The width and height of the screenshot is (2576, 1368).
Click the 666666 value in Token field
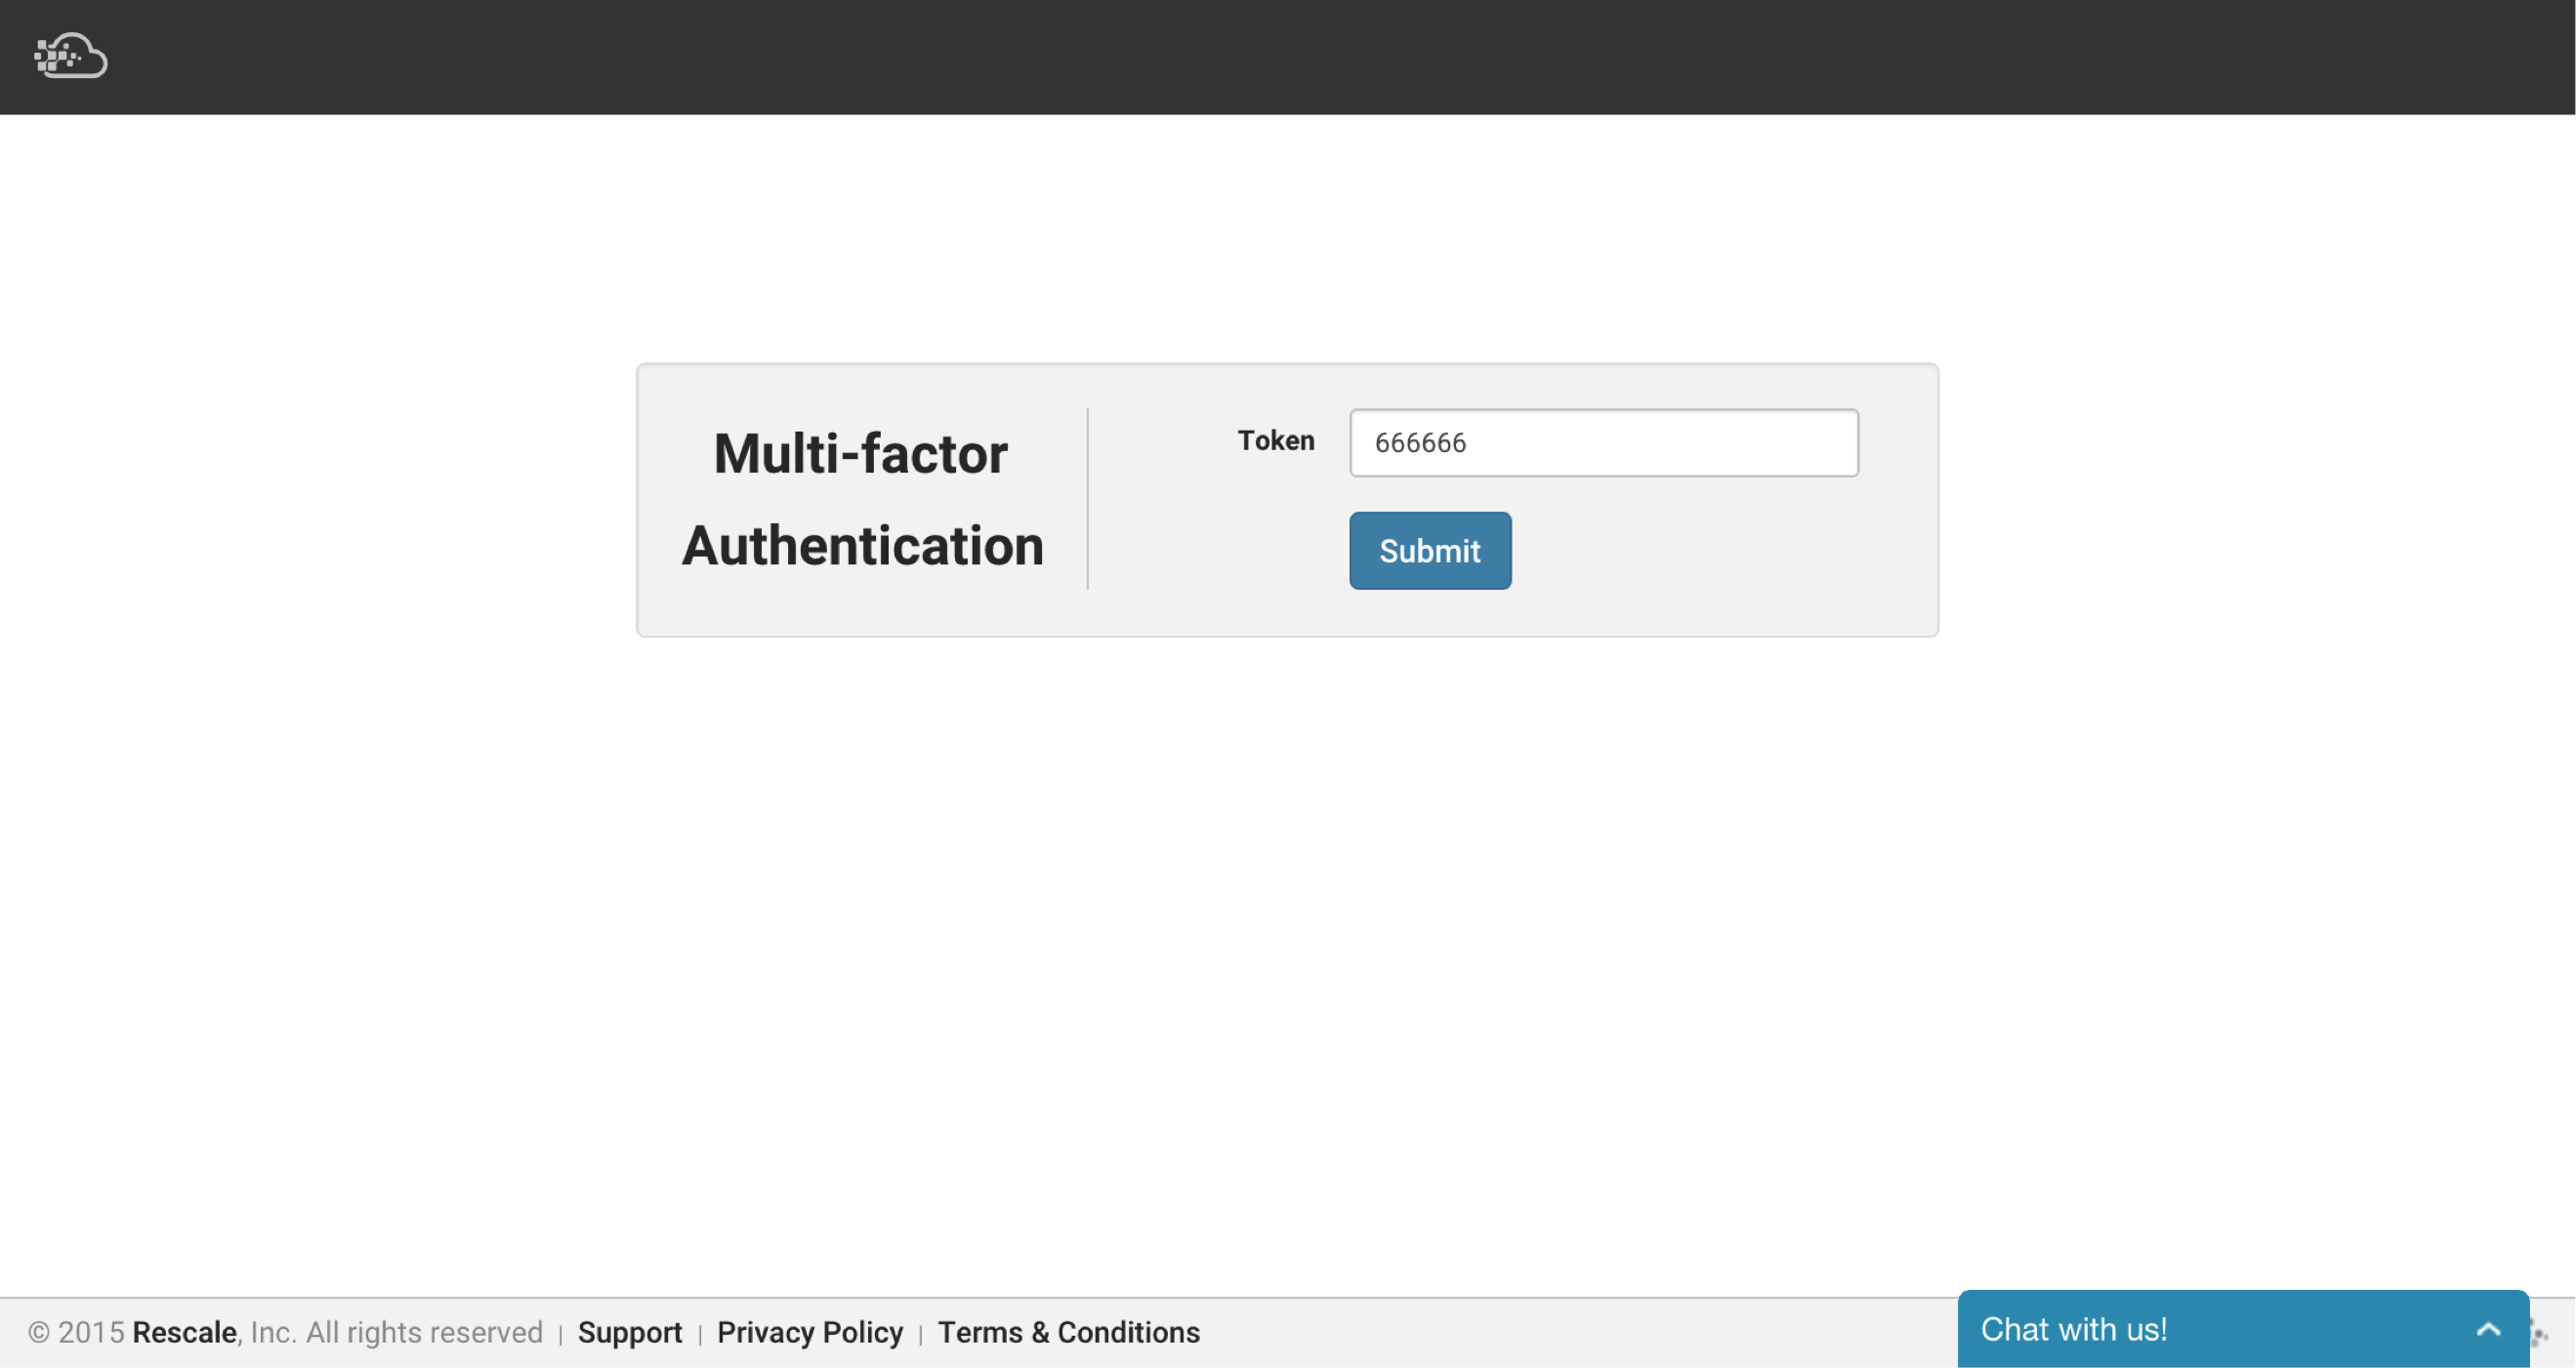1420,442
